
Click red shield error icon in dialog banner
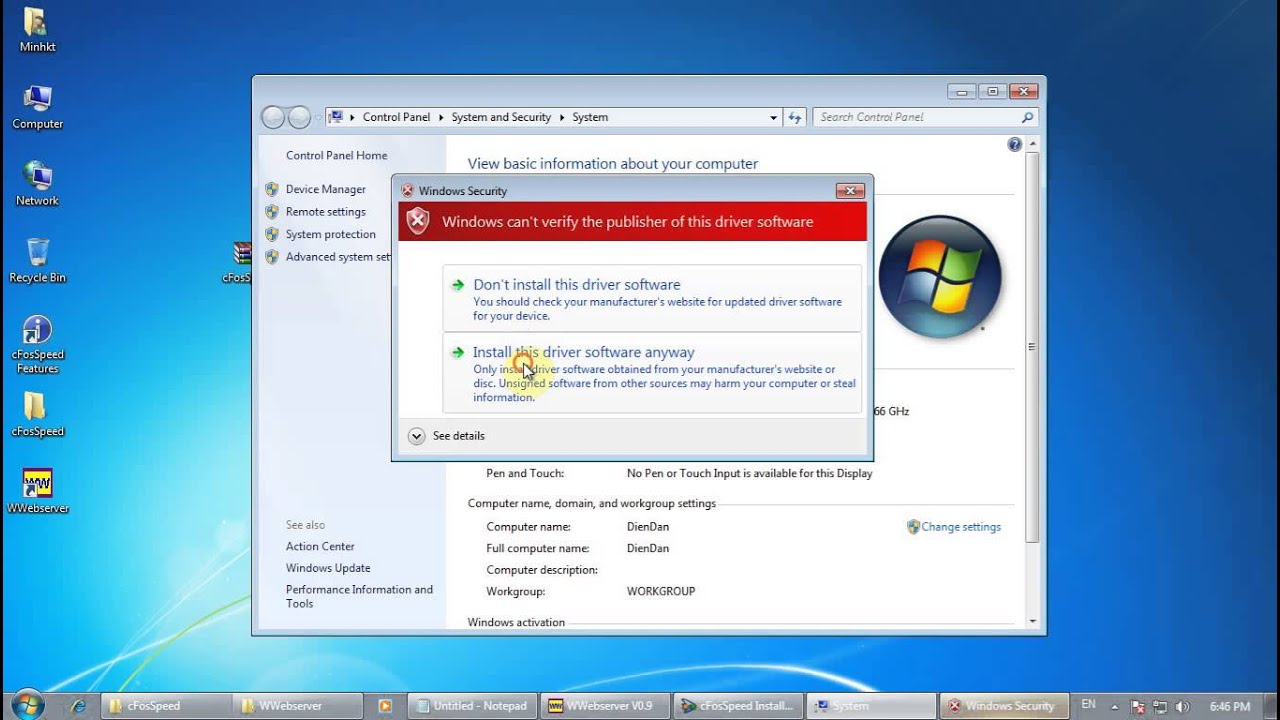pyautogui.click(x=418, y=221)
